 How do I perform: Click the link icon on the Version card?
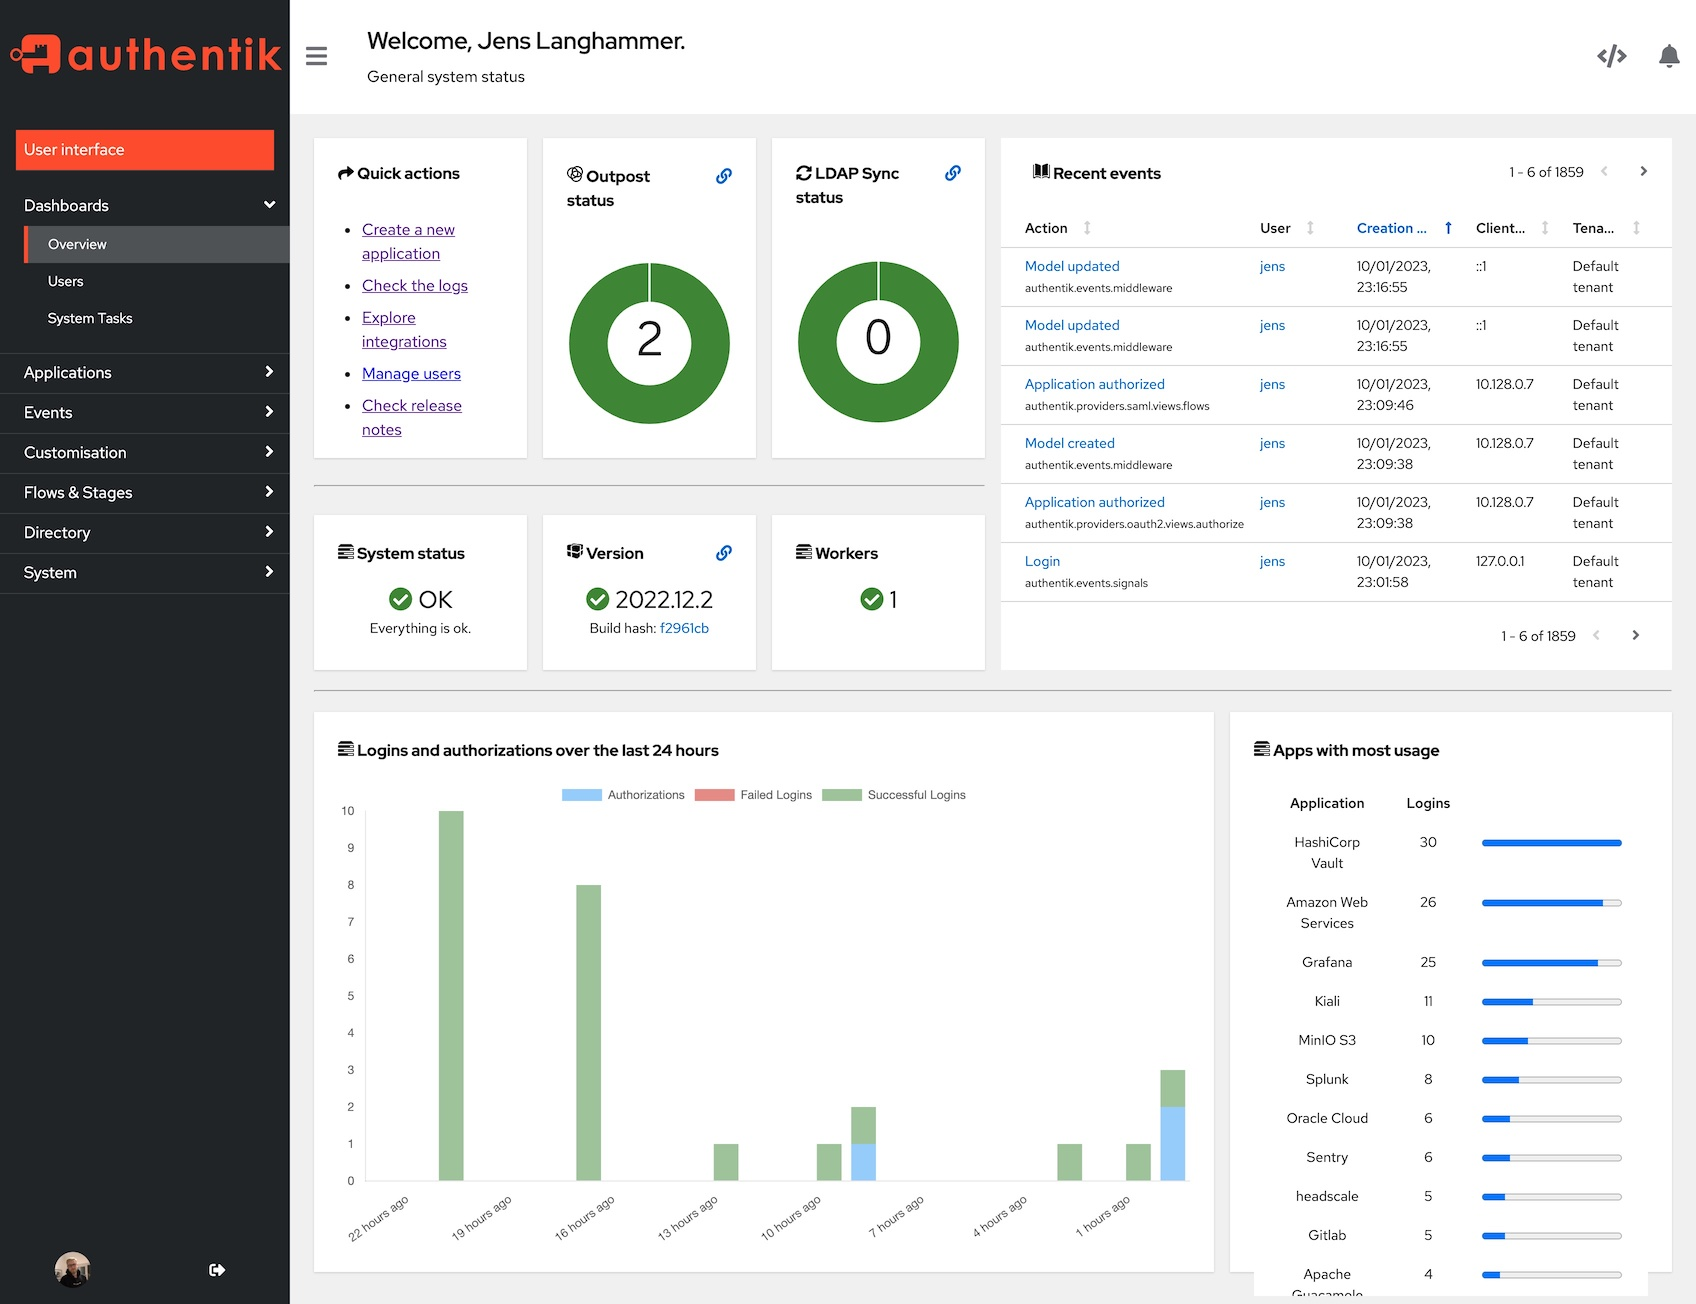(x=723, y=552)
